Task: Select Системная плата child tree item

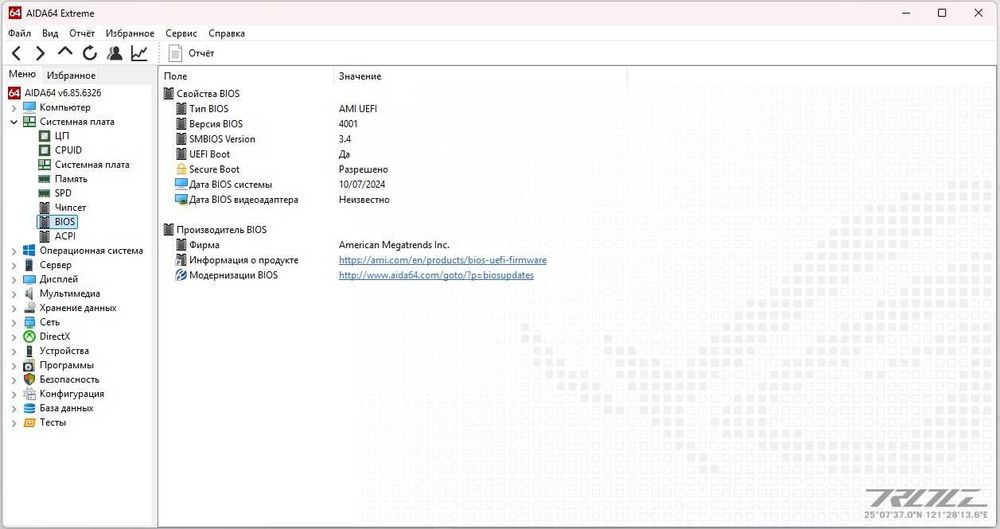Action: (x=92, y=165)
